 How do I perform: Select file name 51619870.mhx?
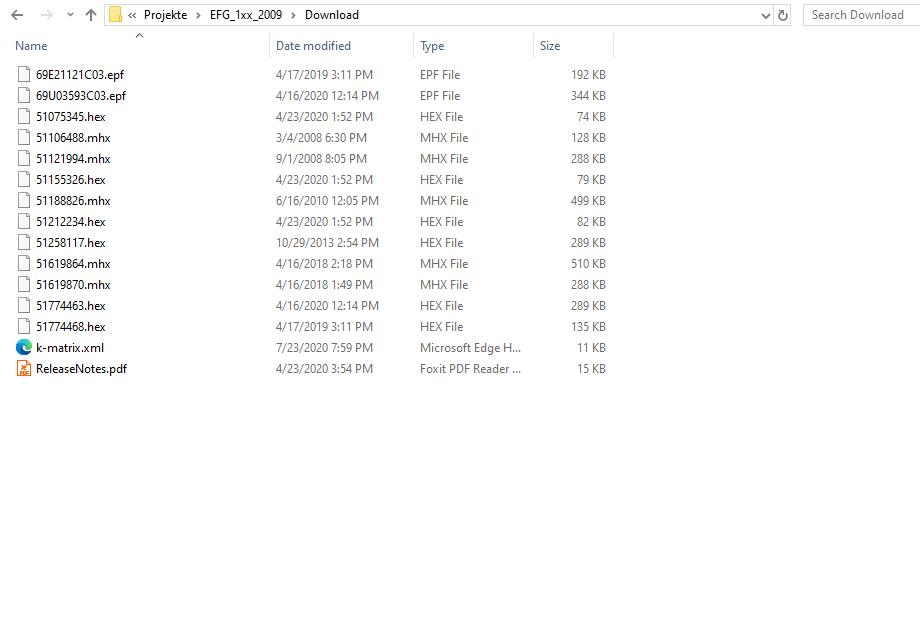pos(73,285)
